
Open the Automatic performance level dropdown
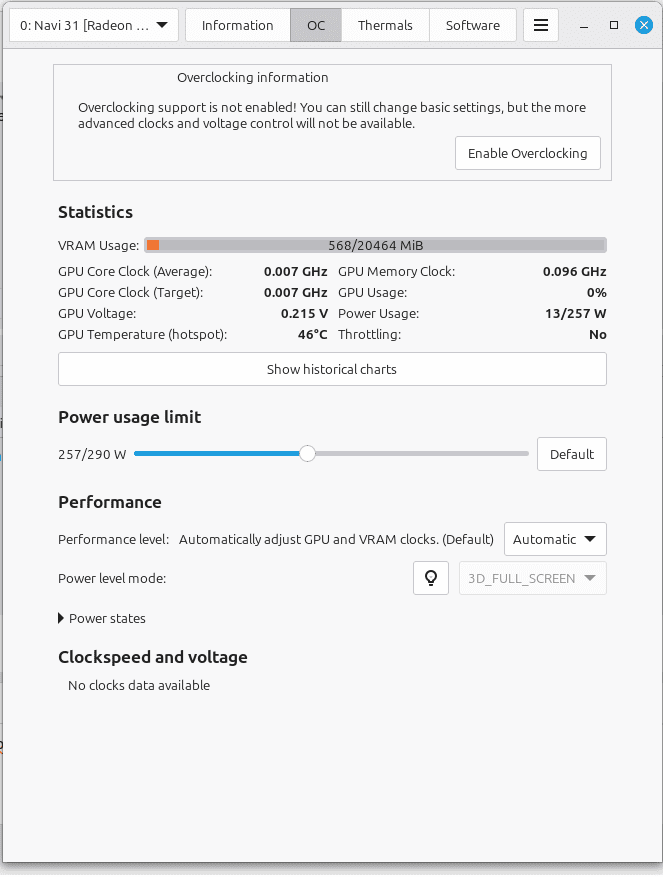coord(555,539)
